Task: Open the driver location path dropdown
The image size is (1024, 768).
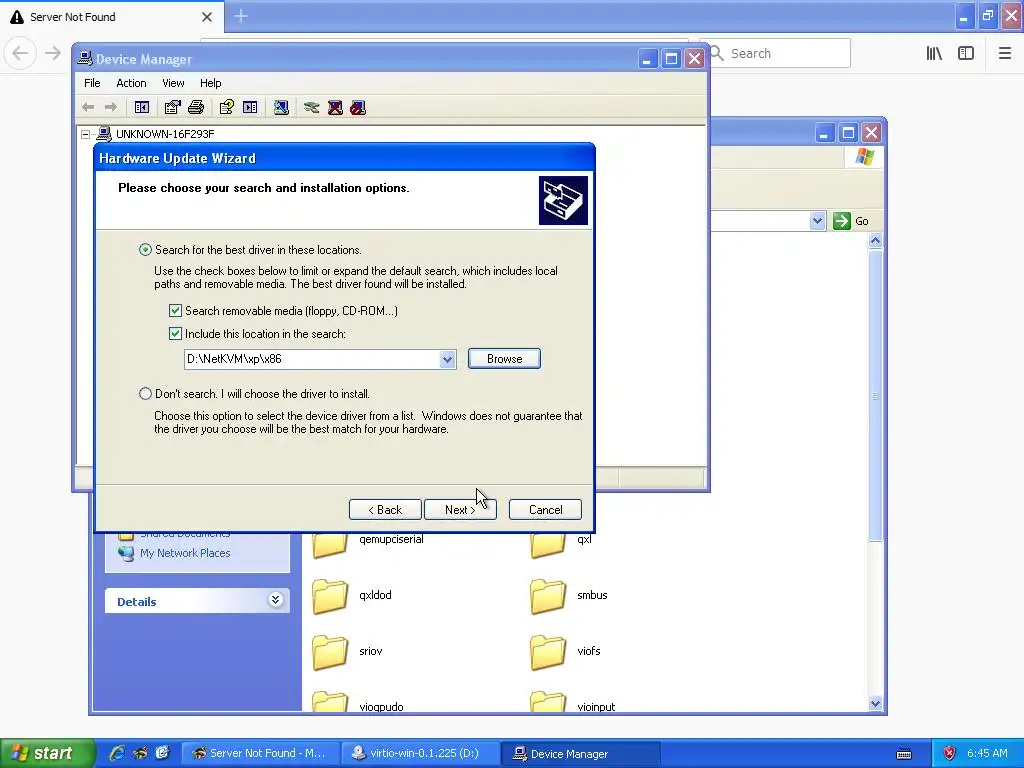Action: (x=447, y=359)
